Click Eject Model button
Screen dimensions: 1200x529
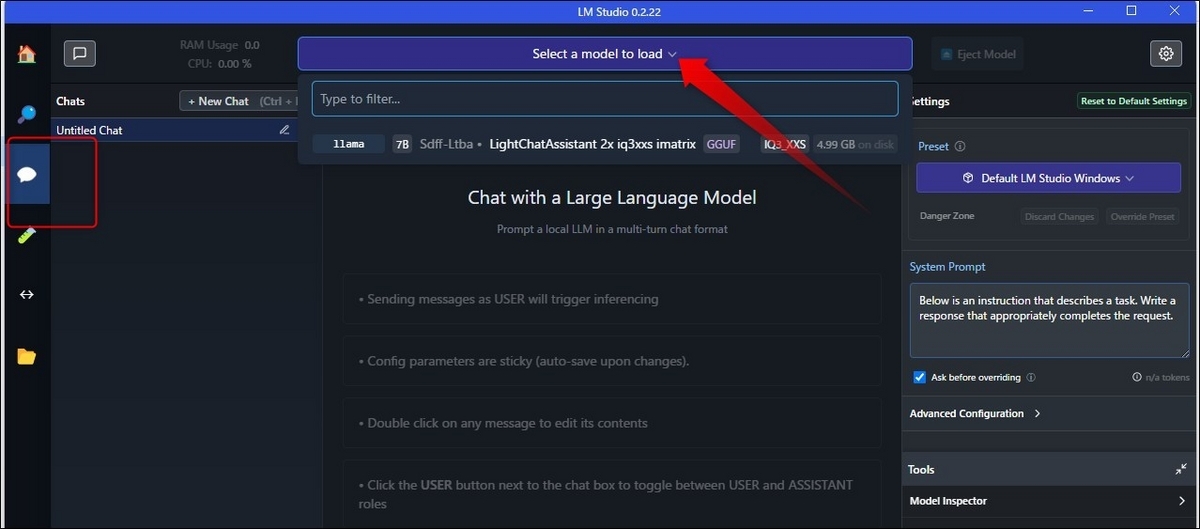click(x=978, y=54)
